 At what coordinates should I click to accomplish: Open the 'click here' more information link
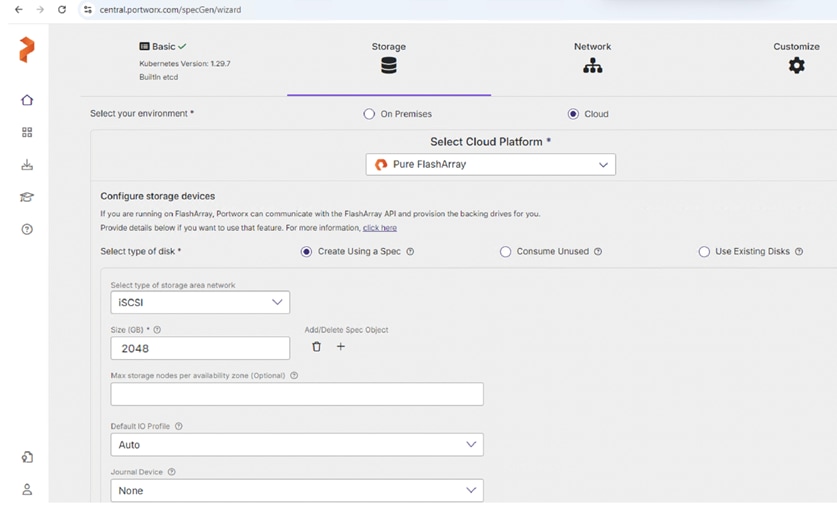(x=380, y=228)
